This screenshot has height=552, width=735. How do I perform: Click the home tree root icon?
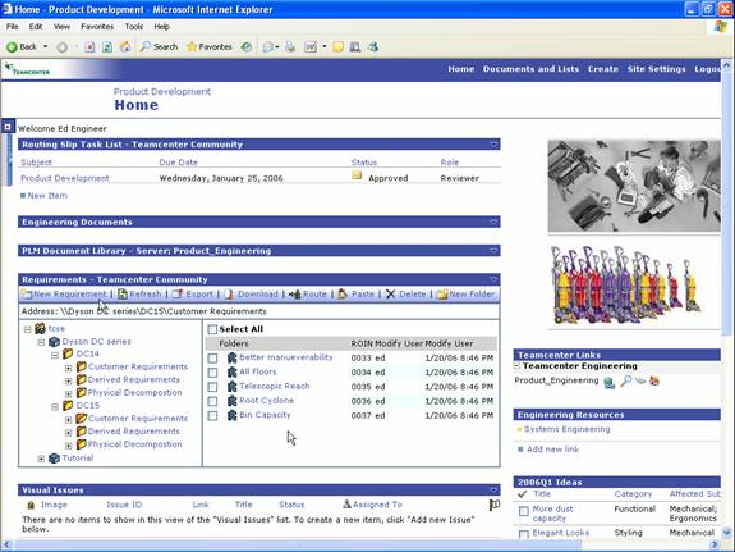click(40, 329)
